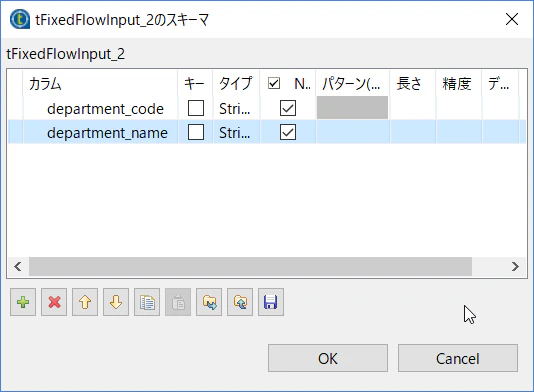The height and width of the screenshot is (392, 534).
Task: Click the Talend logo in title bar
Action: [19, 19]
